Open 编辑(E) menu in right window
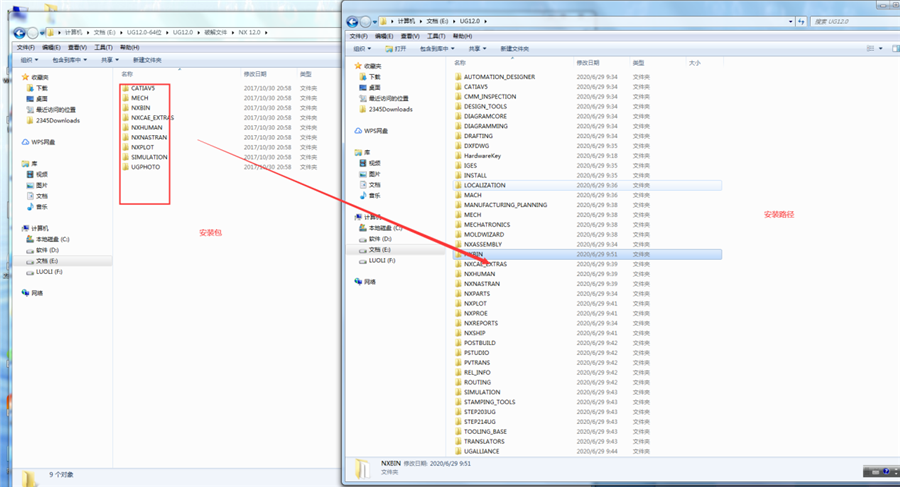The height and width of the screenshot is (487, 900). 384,36
